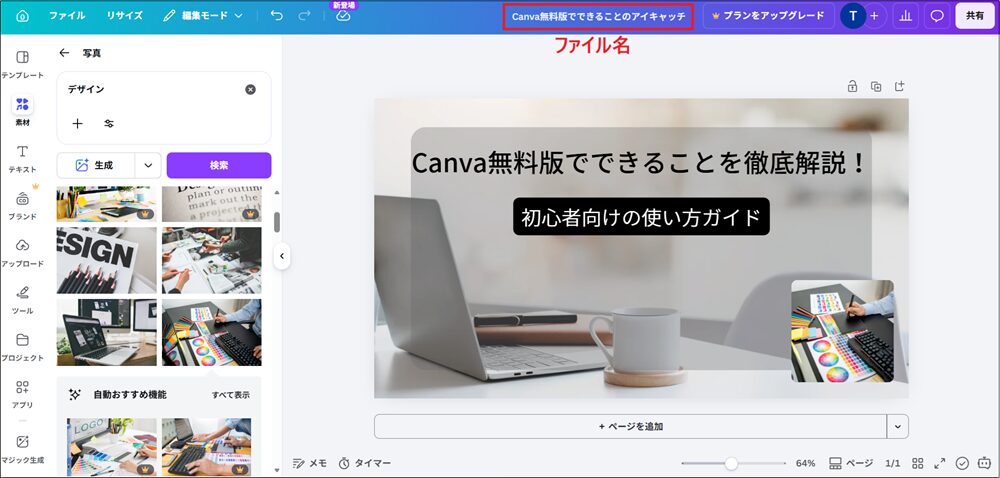Open the リサイズ menu
The height and width of the screenshot is (478, 1000).
pyautogui.click(x=124, y=16)
